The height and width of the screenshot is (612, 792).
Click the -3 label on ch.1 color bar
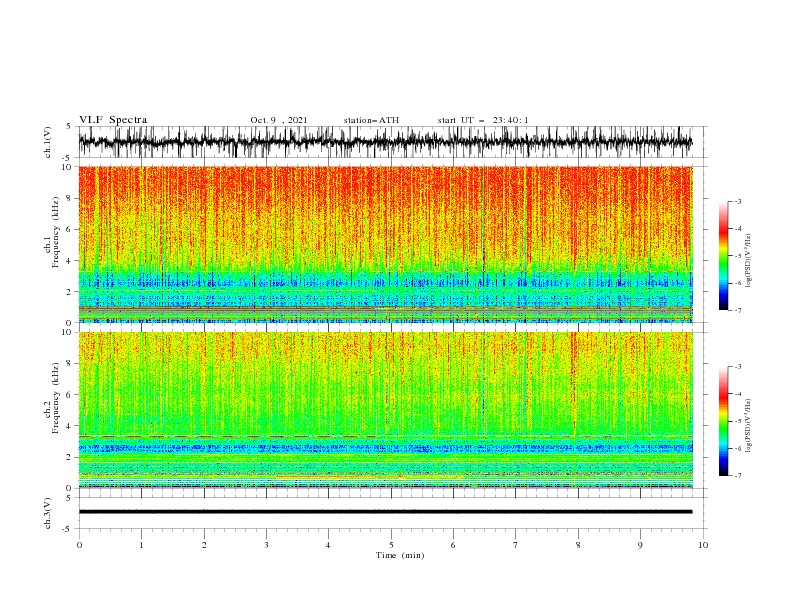tap(738, 201)
